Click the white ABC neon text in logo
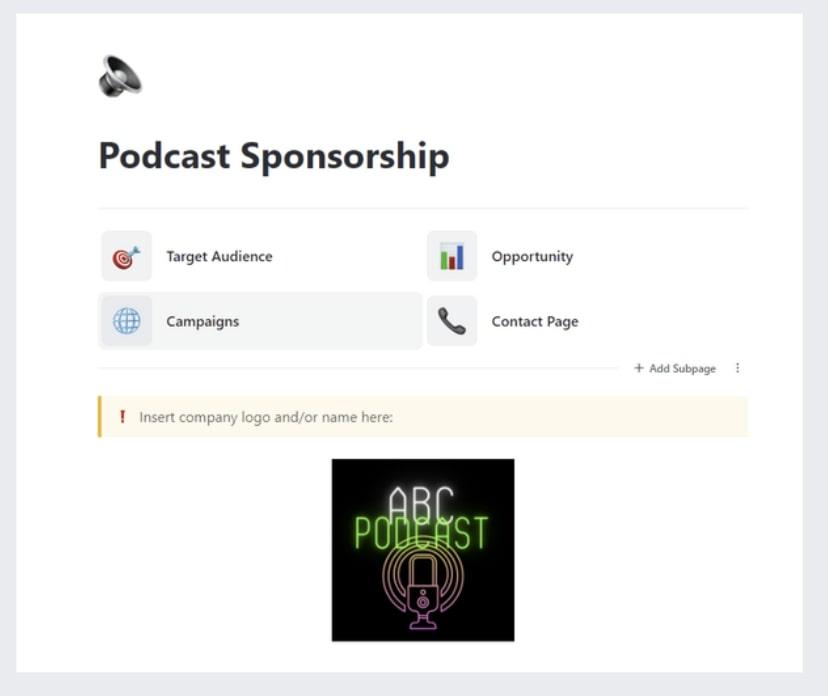 pyautogui.click(x=421, y=502)
